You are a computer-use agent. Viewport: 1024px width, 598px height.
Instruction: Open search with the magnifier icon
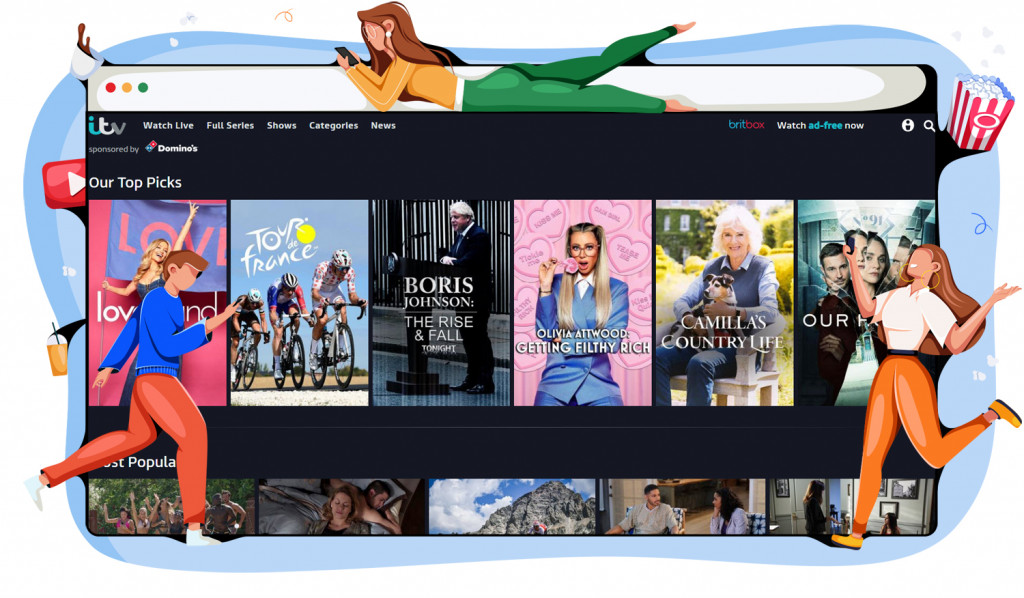tap(929, 125)
